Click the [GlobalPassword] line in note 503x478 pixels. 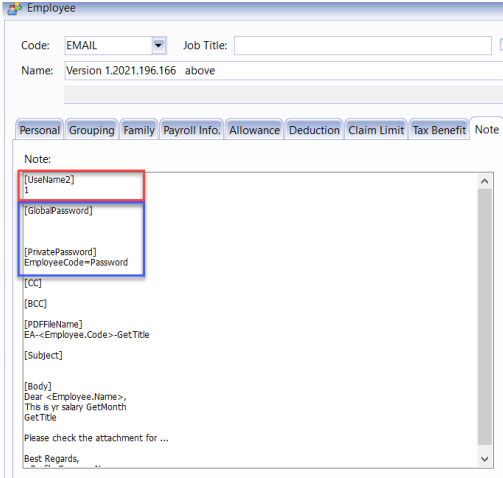[x=58, y=211]
